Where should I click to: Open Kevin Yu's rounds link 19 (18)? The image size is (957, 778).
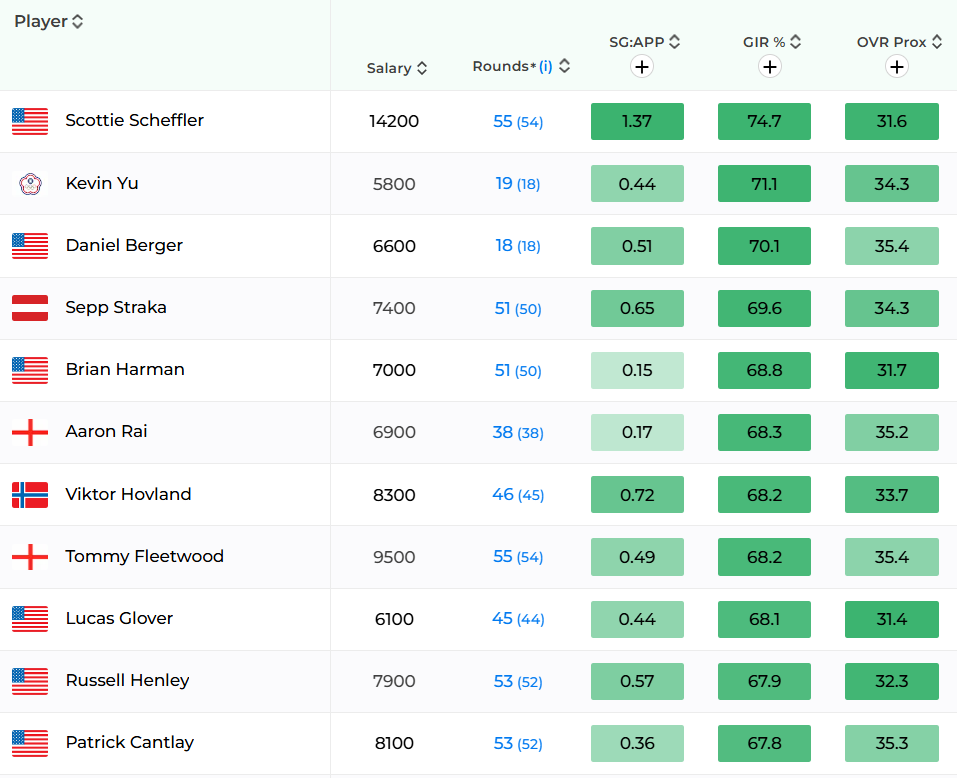pyautogui.click(x=518, y=184)
